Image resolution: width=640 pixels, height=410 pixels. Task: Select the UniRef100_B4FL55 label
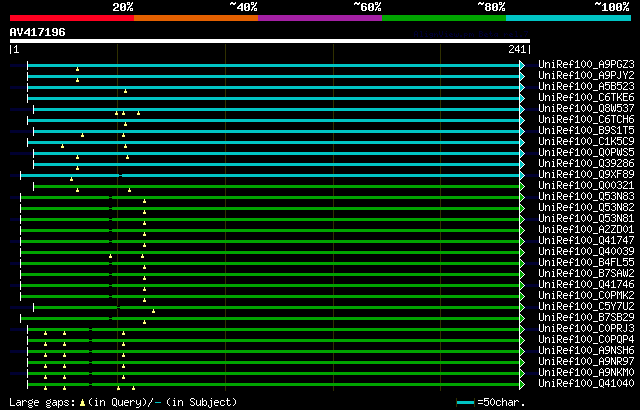point(586,262)
